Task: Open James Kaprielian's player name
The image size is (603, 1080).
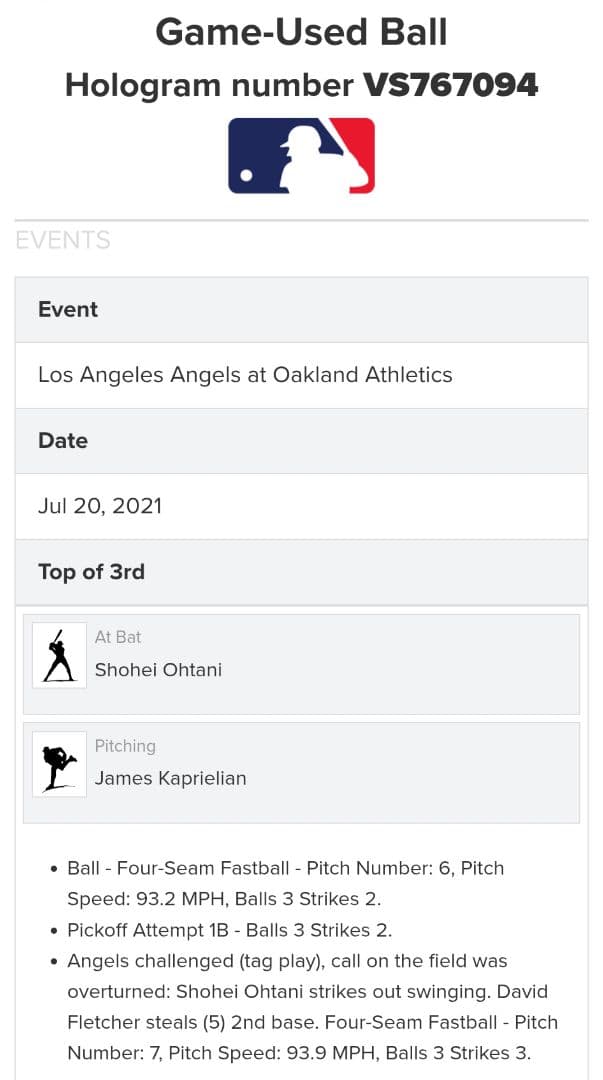Action: click(170, 779)
